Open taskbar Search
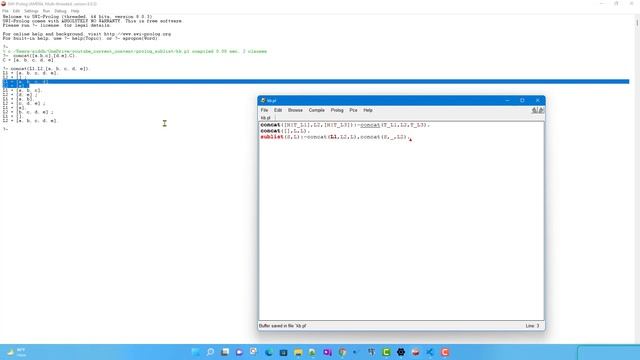The image size is (640, 360). click(x=210, y=352)
